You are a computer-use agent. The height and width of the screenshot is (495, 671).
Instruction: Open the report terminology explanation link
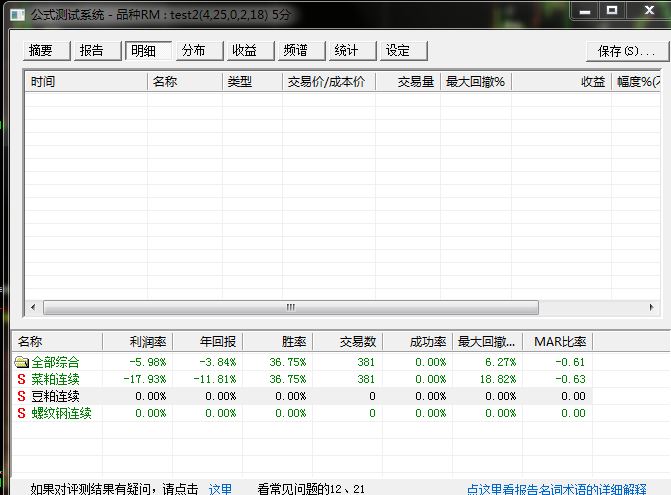556,489
